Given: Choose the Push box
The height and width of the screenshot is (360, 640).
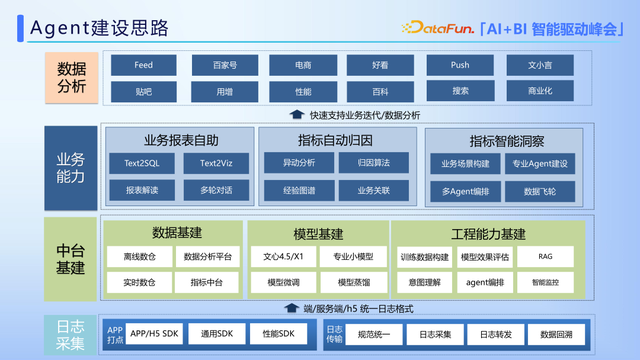Looking at the screenshot, I should [x=460, y=65].
